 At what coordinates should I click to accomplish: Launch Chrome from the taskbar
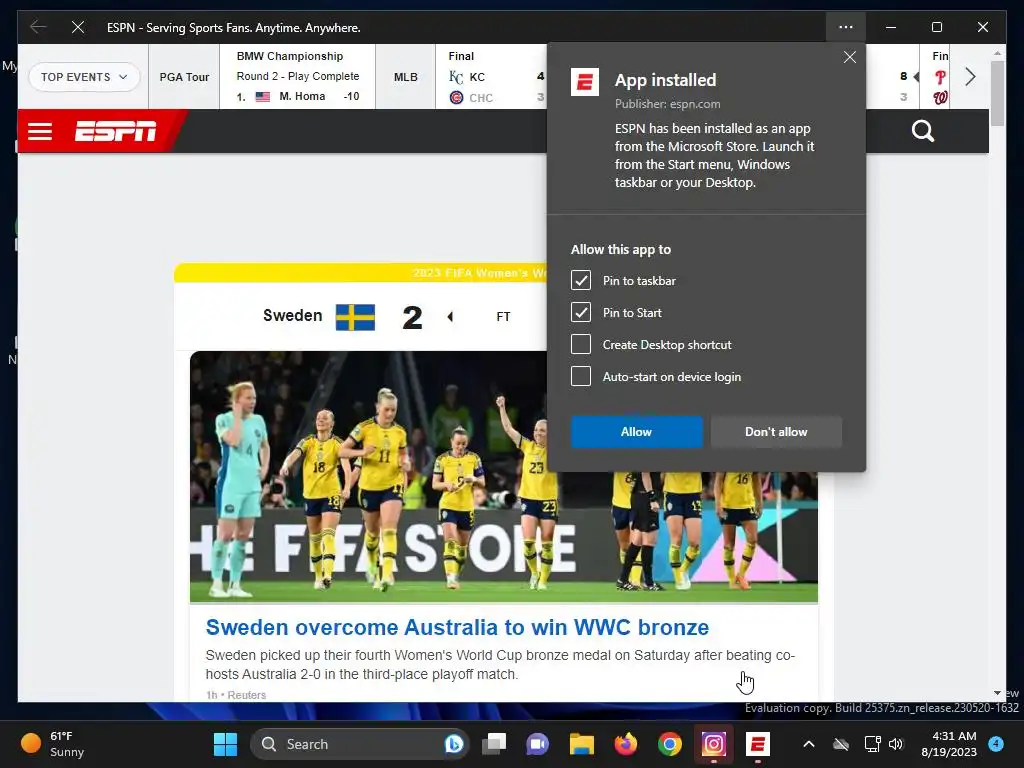pyautogui.click(x=669, y=744)
